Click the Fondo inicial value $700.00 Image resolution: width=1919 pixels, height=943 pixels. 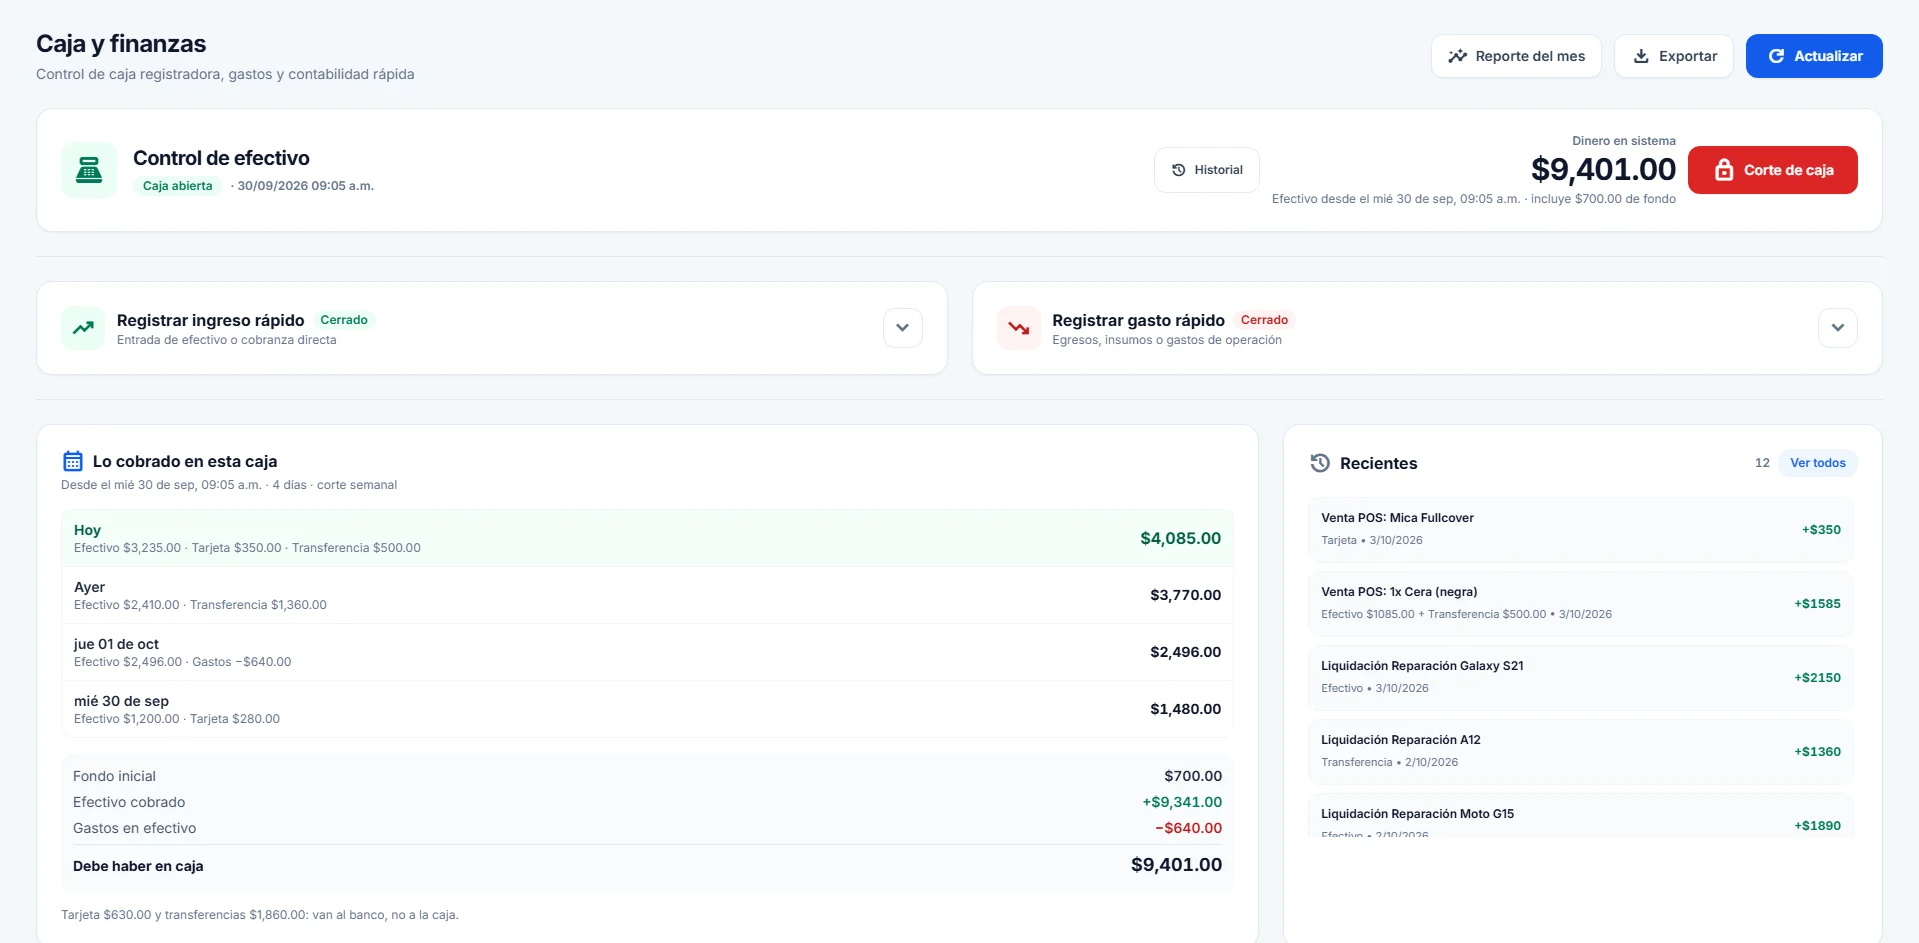point(1193,776)
